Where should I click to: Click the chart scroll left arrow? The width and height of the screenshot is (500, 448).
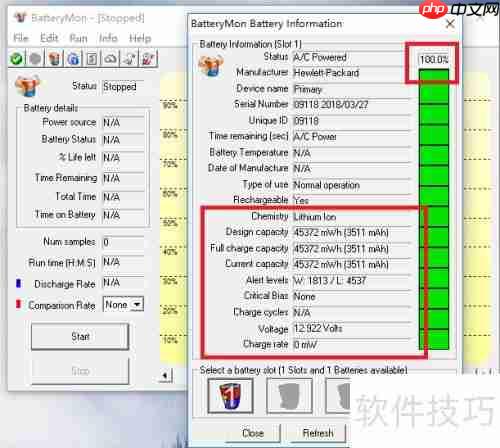click(165, 376)
